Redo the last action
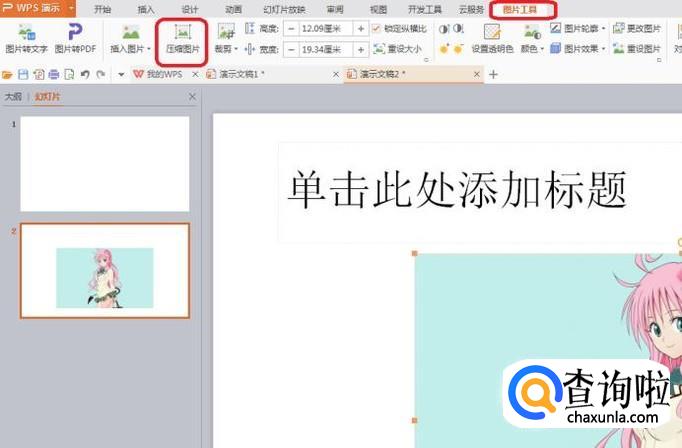Image resolution: width=682 pixels, height=448 pixels. 101,75
